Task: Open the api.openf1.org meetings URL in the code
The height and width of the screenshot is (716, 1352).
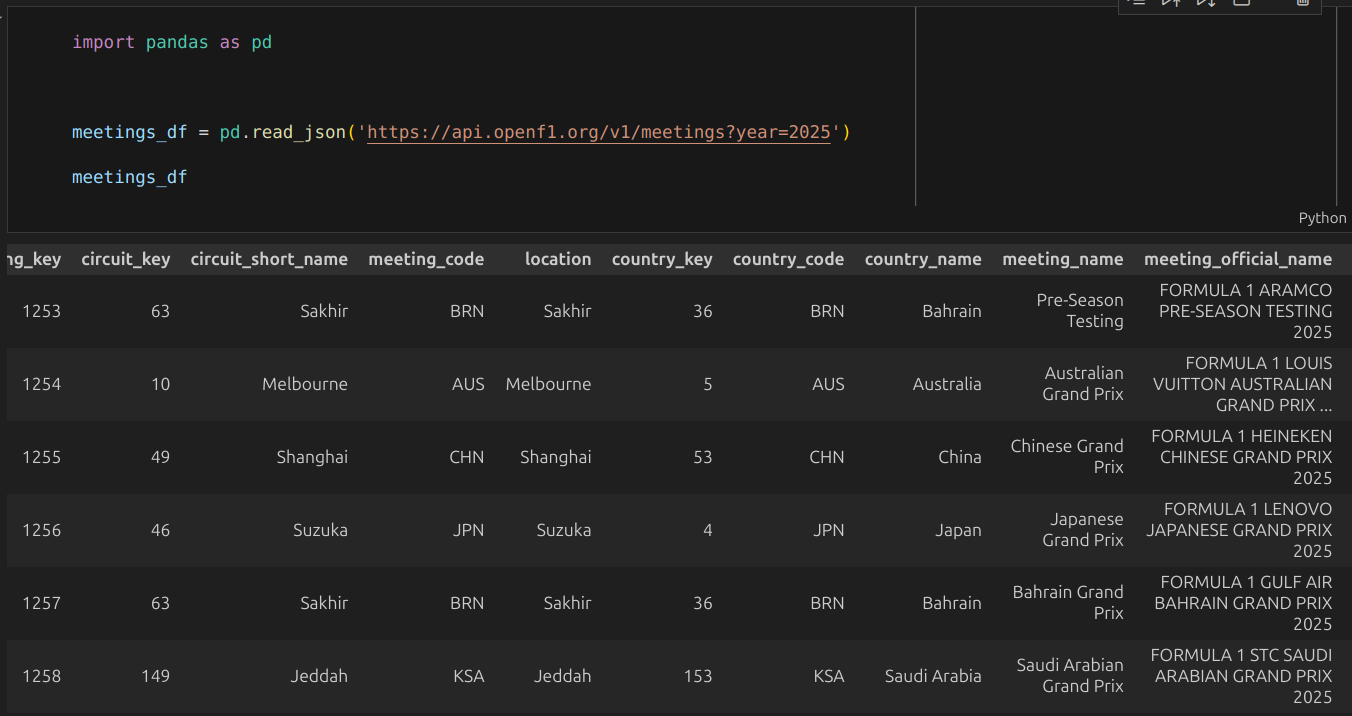Action: [600, 132]
